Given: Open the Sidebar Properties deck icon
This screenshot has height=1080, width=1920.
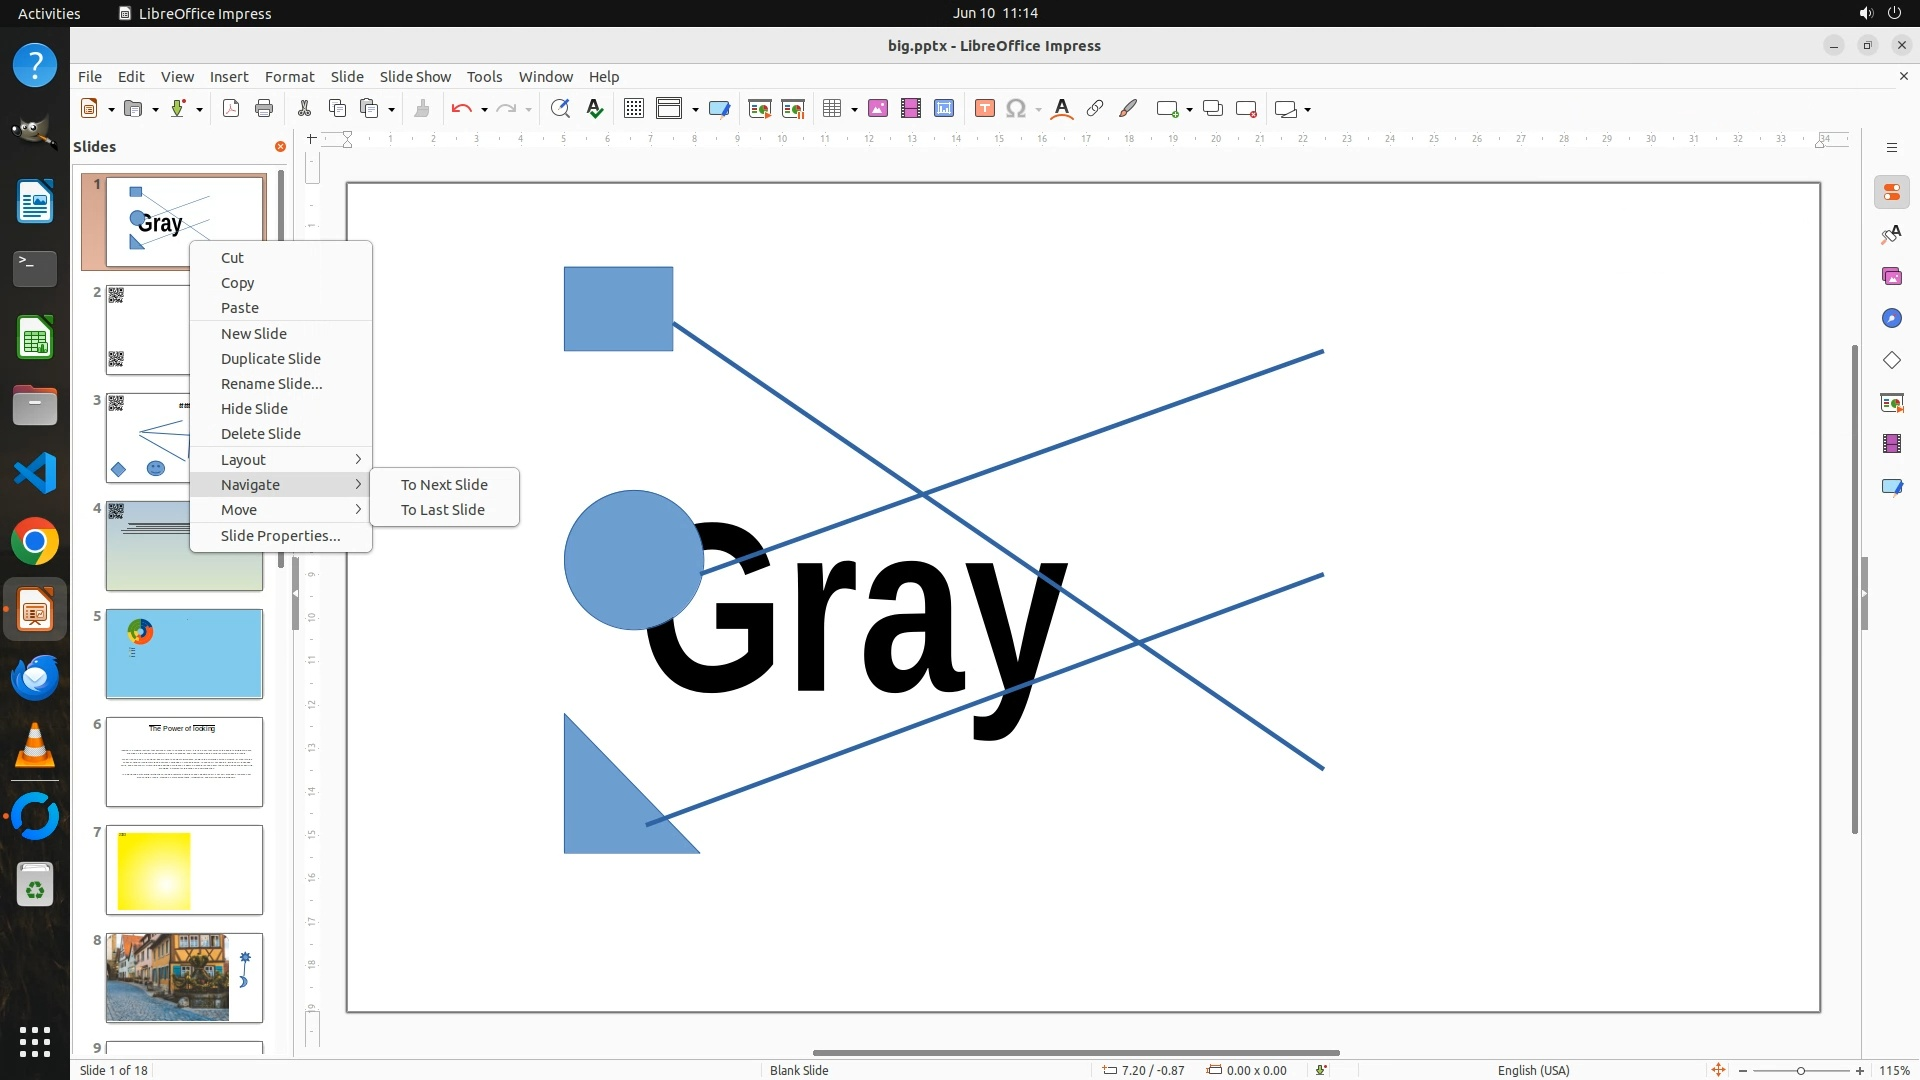Looking at the screenshot, I should (1891, 192).
